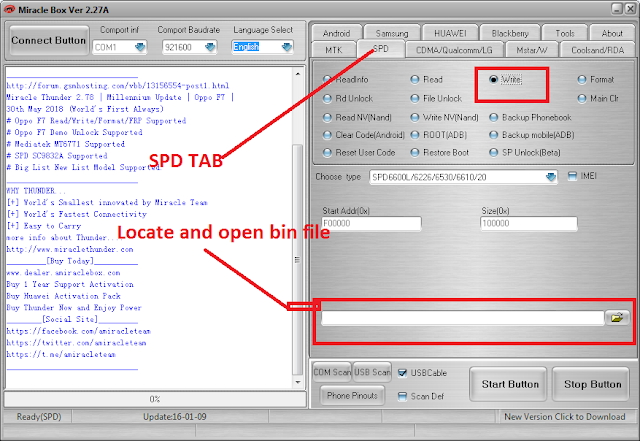This screenshot has height=441, width=640.
Task: Switch to the Mstar/W tab
Action: coord(532,50)
